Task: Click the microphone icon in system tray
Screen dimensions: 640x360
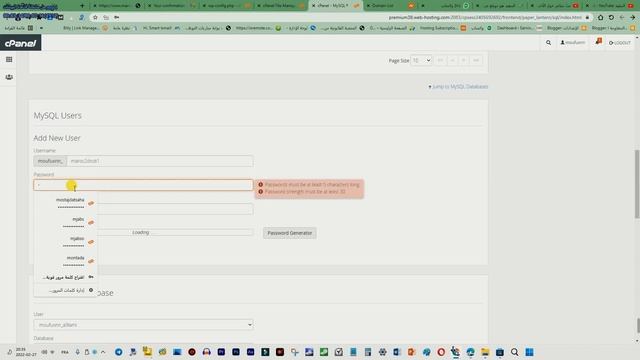Action: tap(78, 352)
